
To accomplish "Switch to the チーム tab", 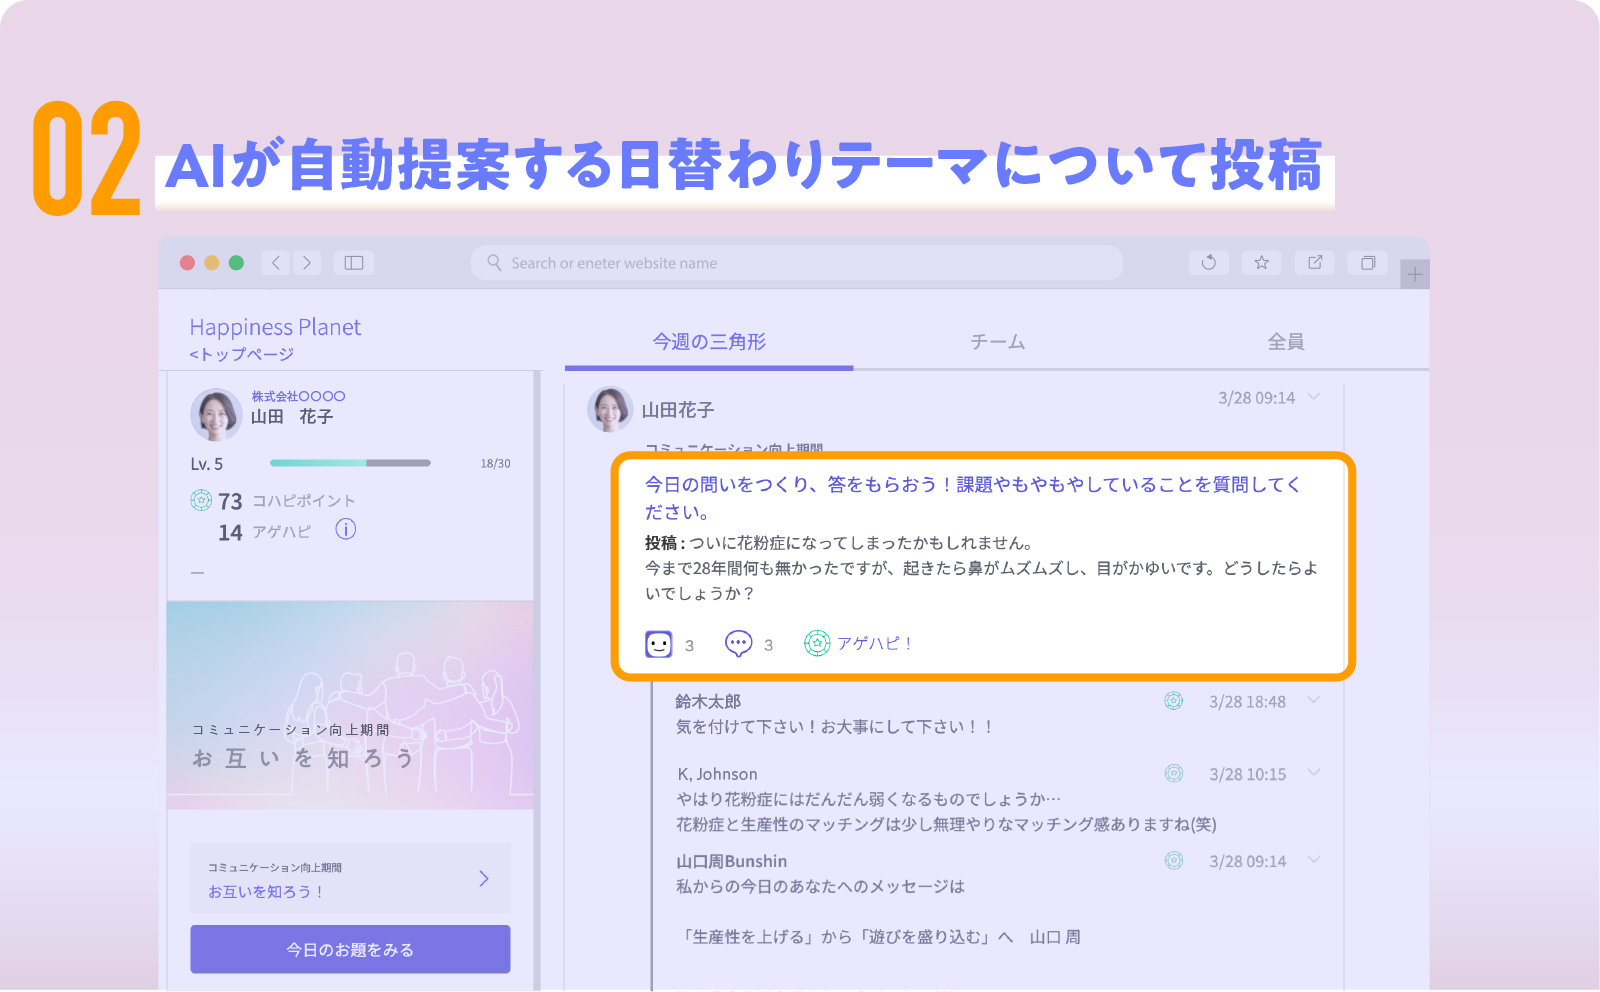I will [x=997, y=342].
